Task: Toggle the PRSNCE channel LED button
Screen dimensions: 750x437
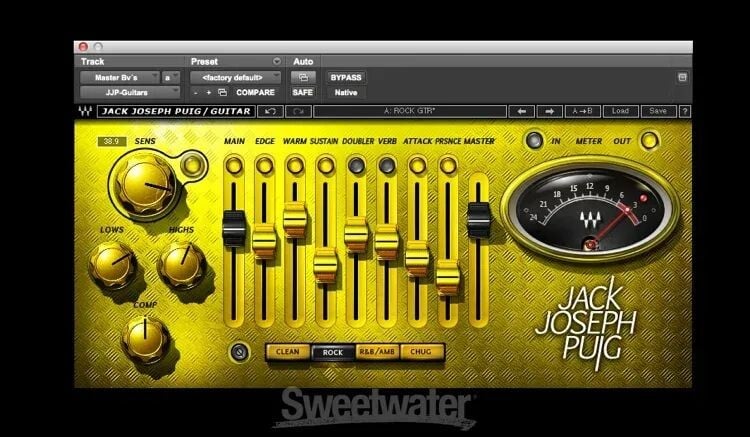Action: coord(448,166)
